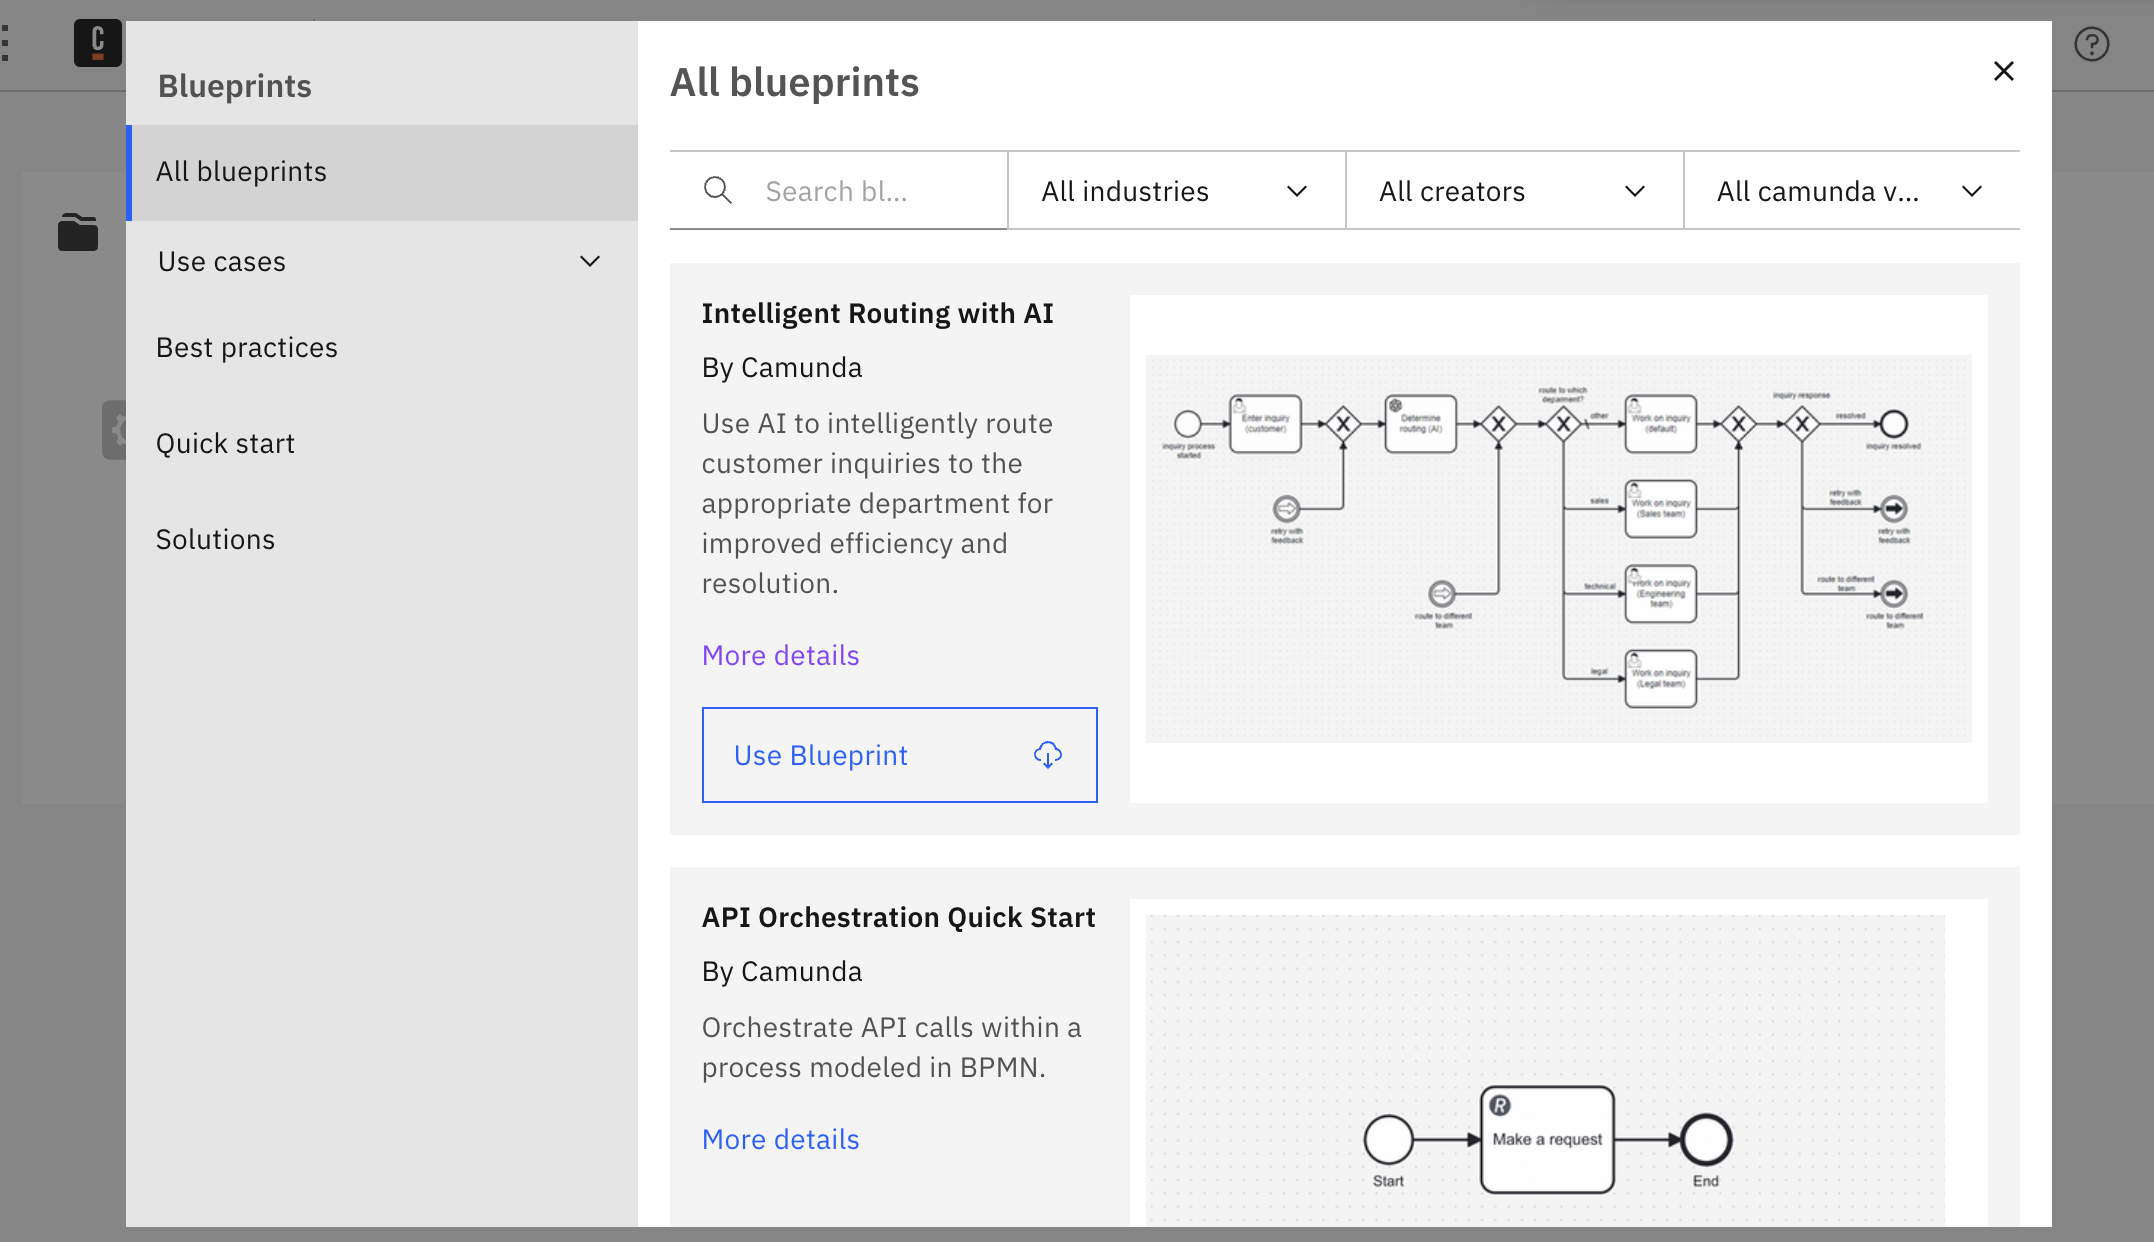Screen dimensions: 2154x1242
Task: Switch to the Quick start section
Action: pos(226,442)
